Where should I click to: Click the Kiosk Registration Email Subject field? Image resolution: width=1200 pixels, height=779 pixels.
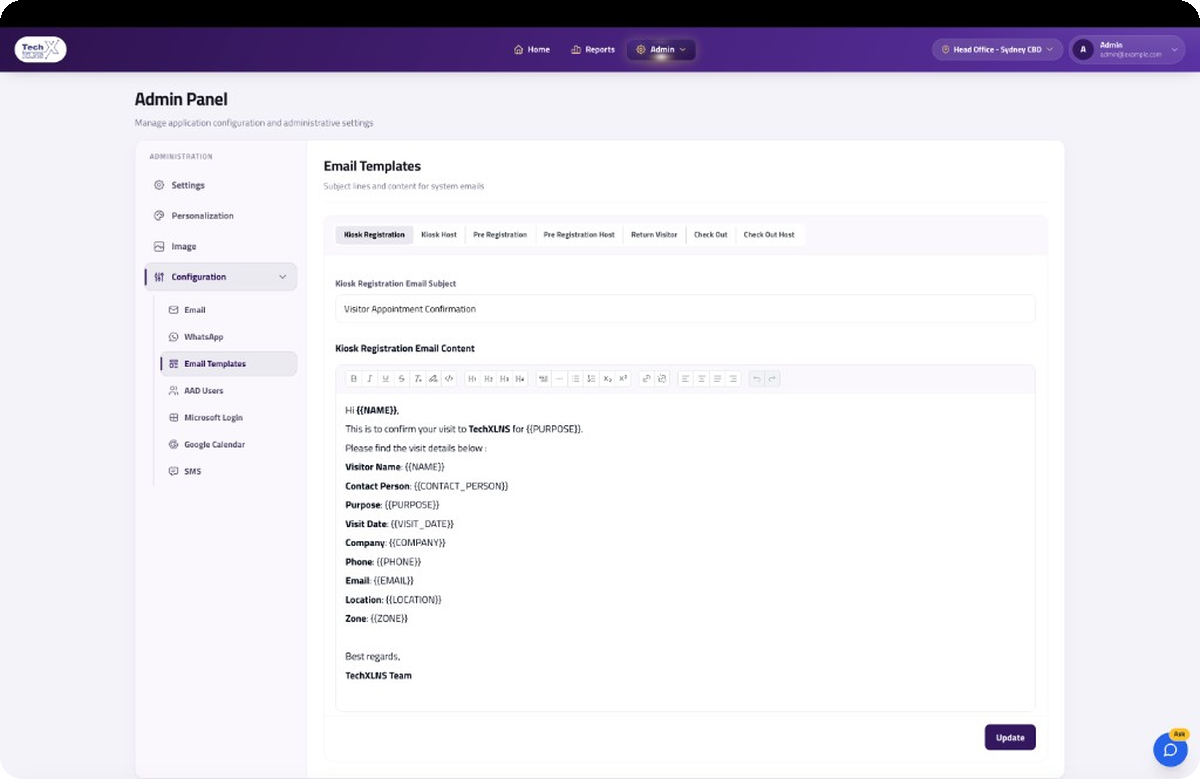685,309
